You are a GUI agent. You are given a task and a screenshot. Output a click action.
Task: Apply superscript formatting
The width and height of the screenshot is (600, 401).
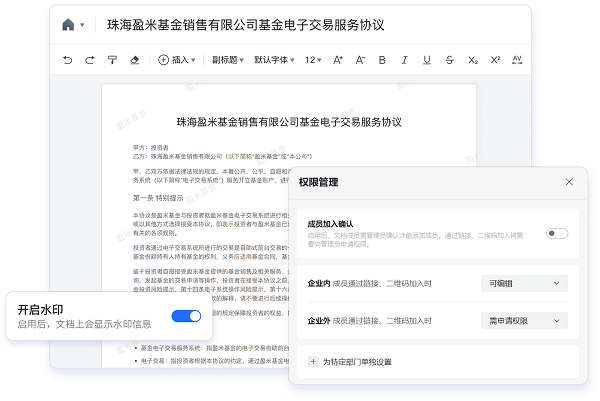[x=495, y=60]
